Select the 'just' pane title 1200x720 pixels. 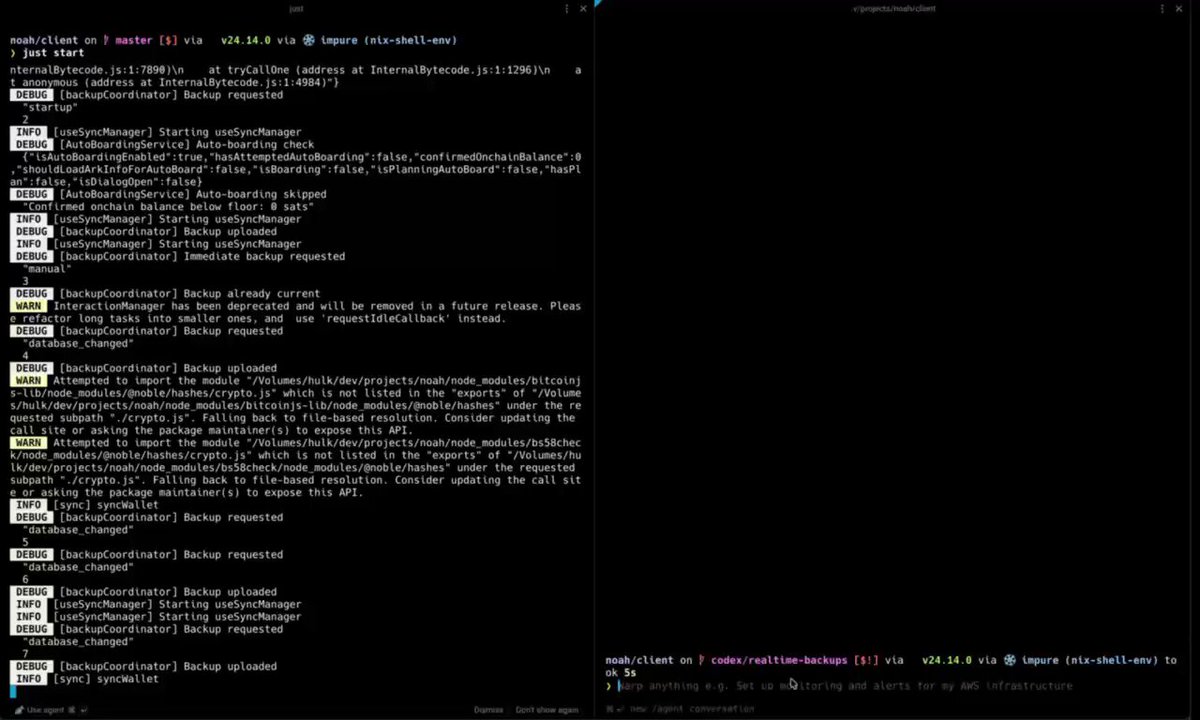click(296, 8)
